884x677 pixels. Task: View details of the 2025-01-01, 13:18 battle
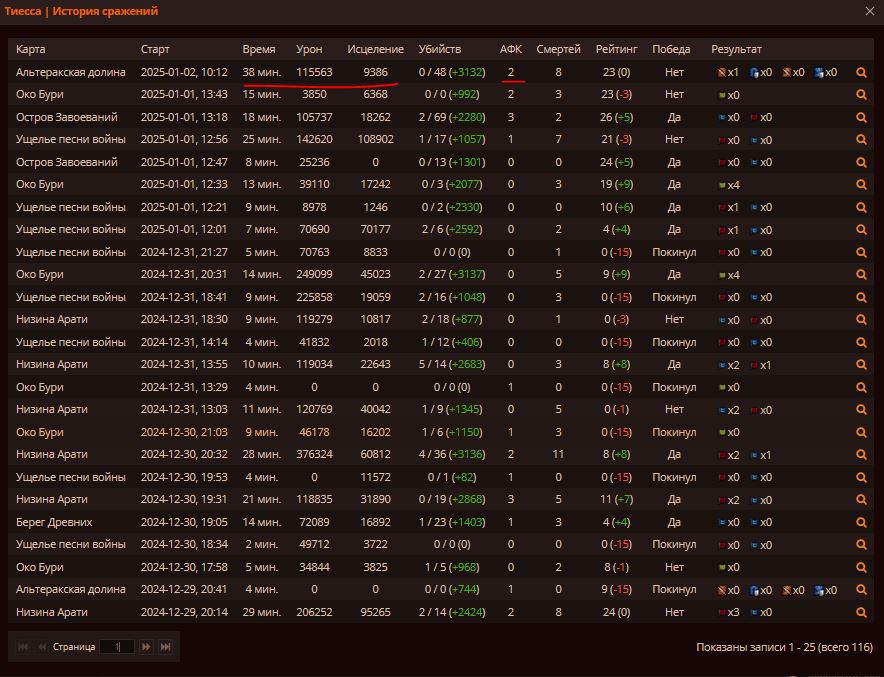[861, 117]
